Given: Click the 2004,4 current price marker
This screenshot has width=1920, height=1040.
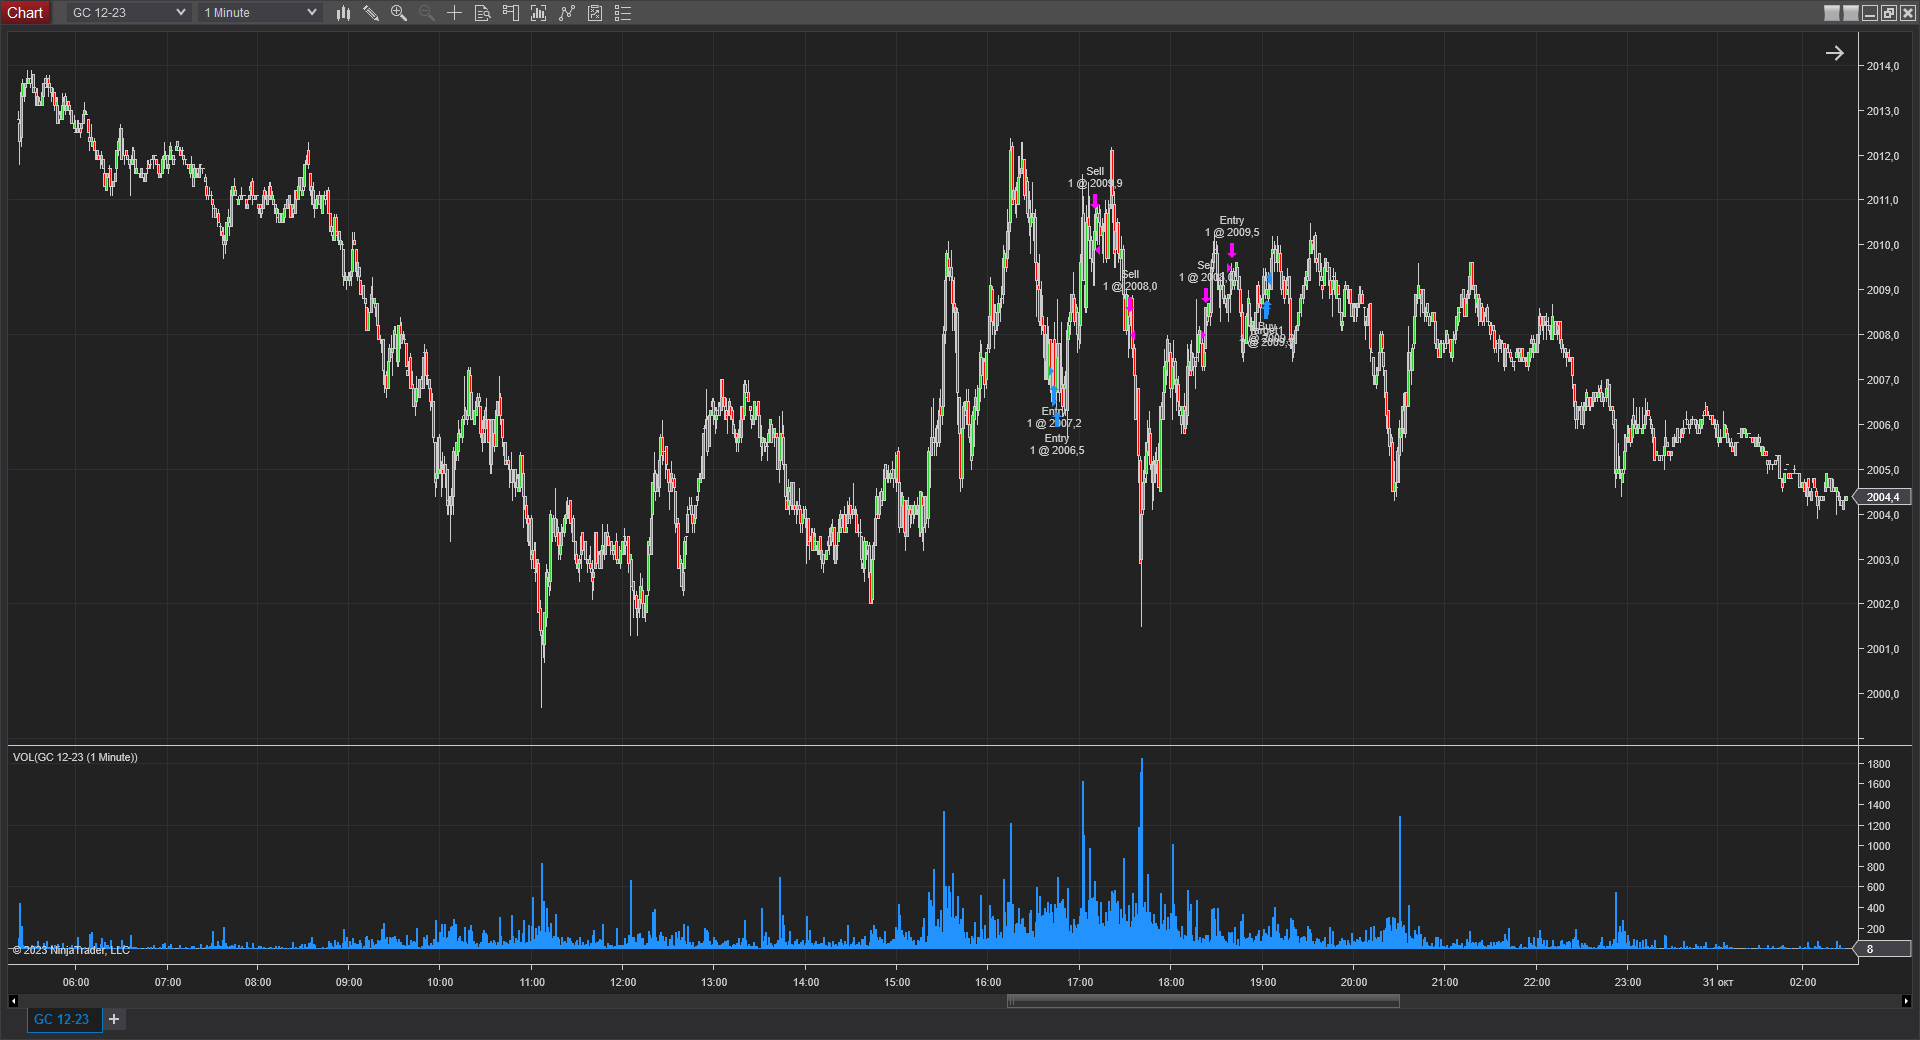Looking at the screenshot, I should click(1882, 497).
